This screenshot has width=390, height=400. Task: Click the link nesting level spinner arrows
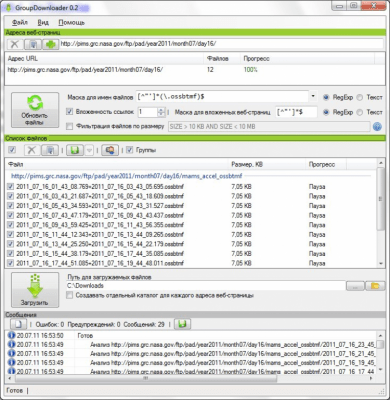[161, 112]
